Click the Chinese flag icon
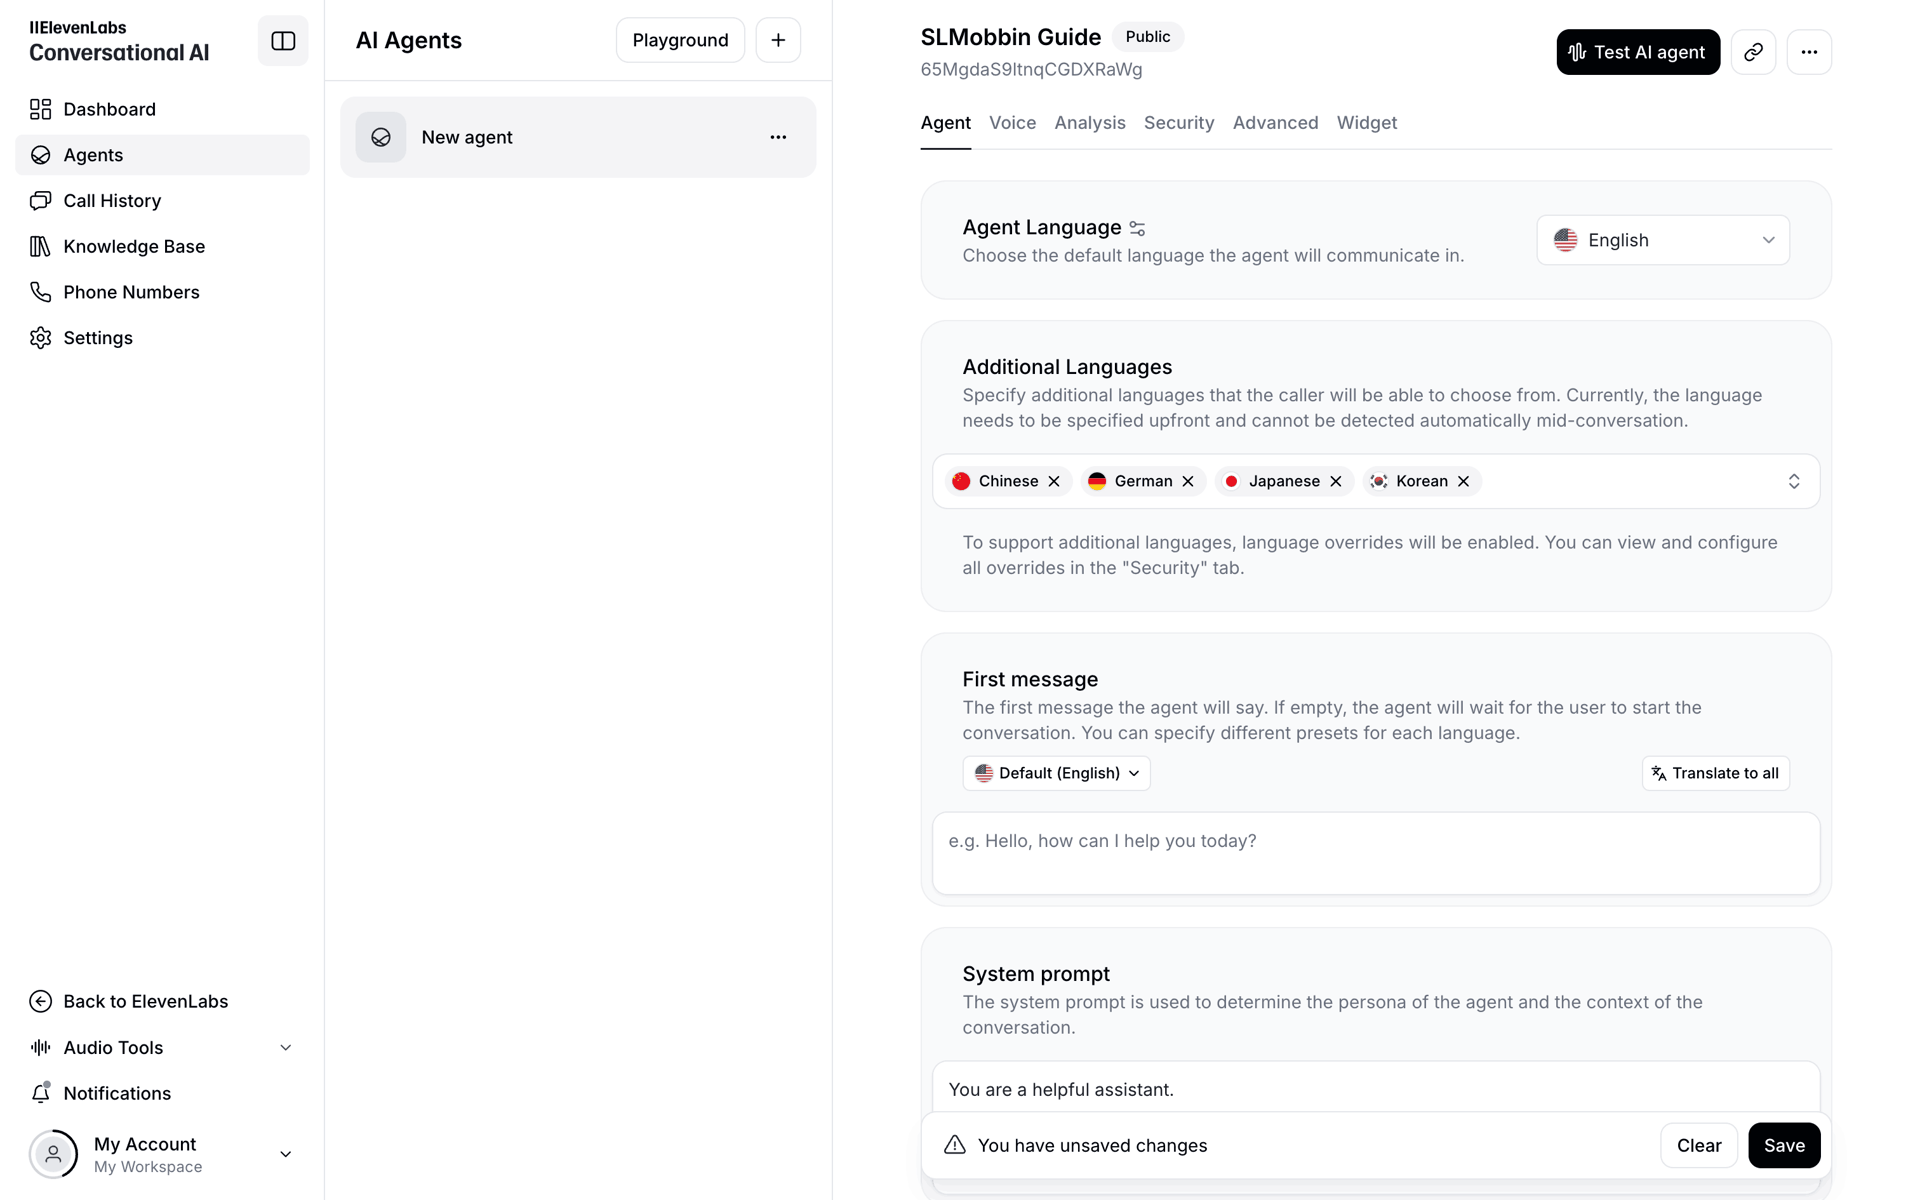 coord(961,481)
